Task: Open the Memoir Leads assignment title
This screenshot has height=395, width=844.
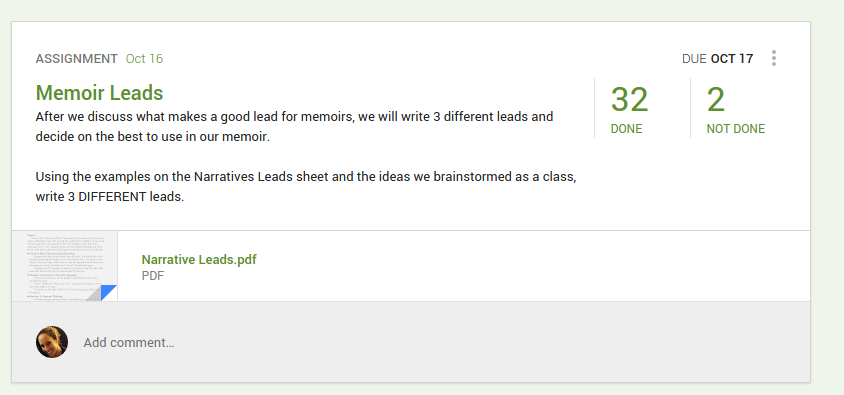Action: (x=99, y=93)
